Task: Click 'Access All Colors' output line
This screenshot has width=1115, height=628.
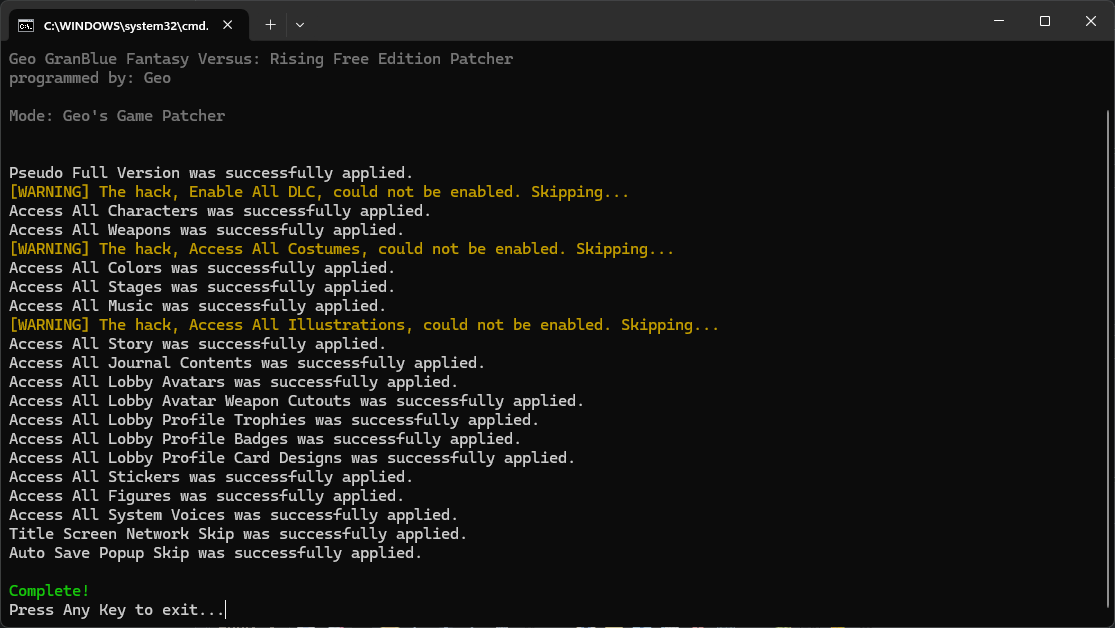Action: tap(202, 268)
